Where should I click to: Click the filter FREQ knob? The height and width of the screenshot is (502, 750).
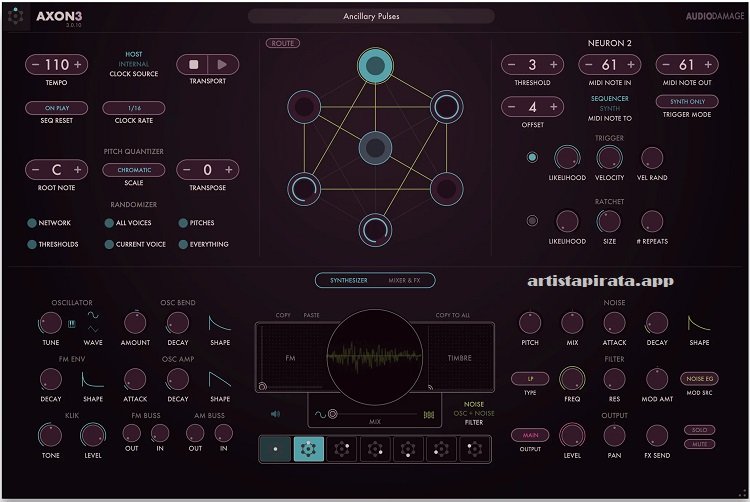(x=572, y=379)
